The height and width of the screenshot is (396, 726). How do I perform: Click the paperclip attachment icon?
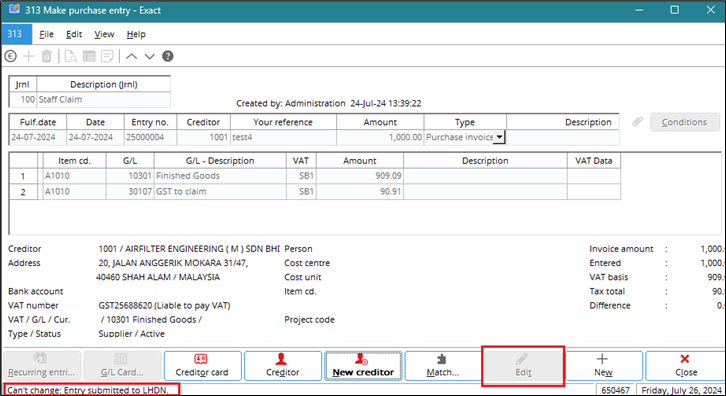(x=638, y=122)
